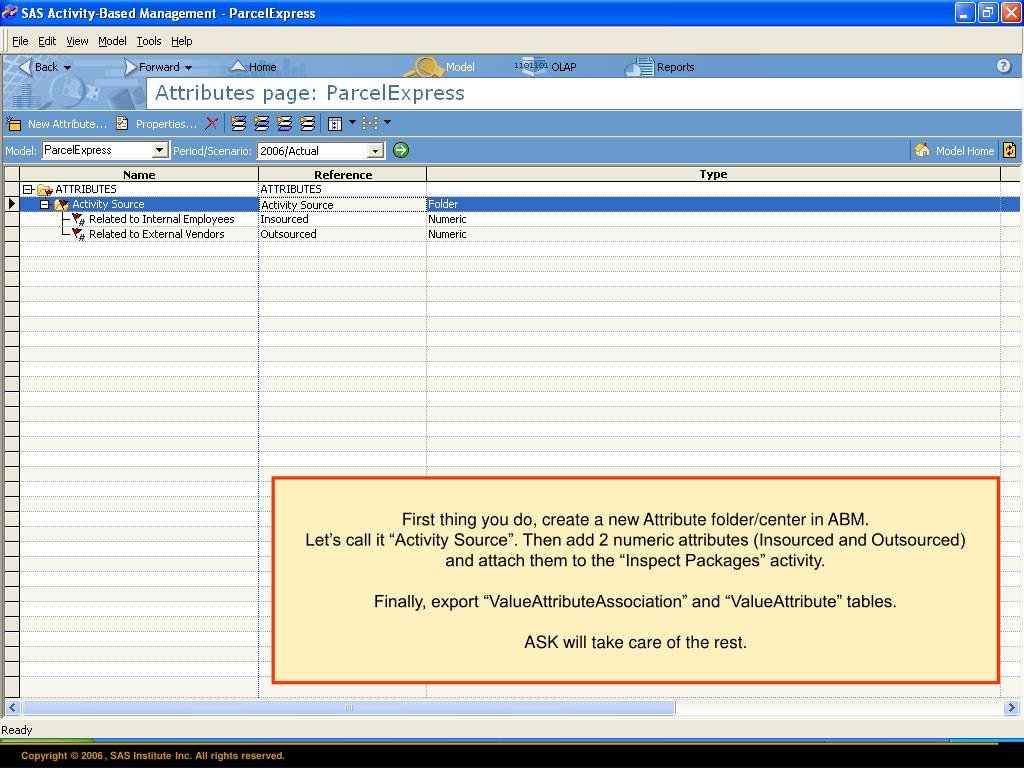Minimize the SAS Activity-Based Management window
The image size is (1024, 768).
[x=965, y=12]
